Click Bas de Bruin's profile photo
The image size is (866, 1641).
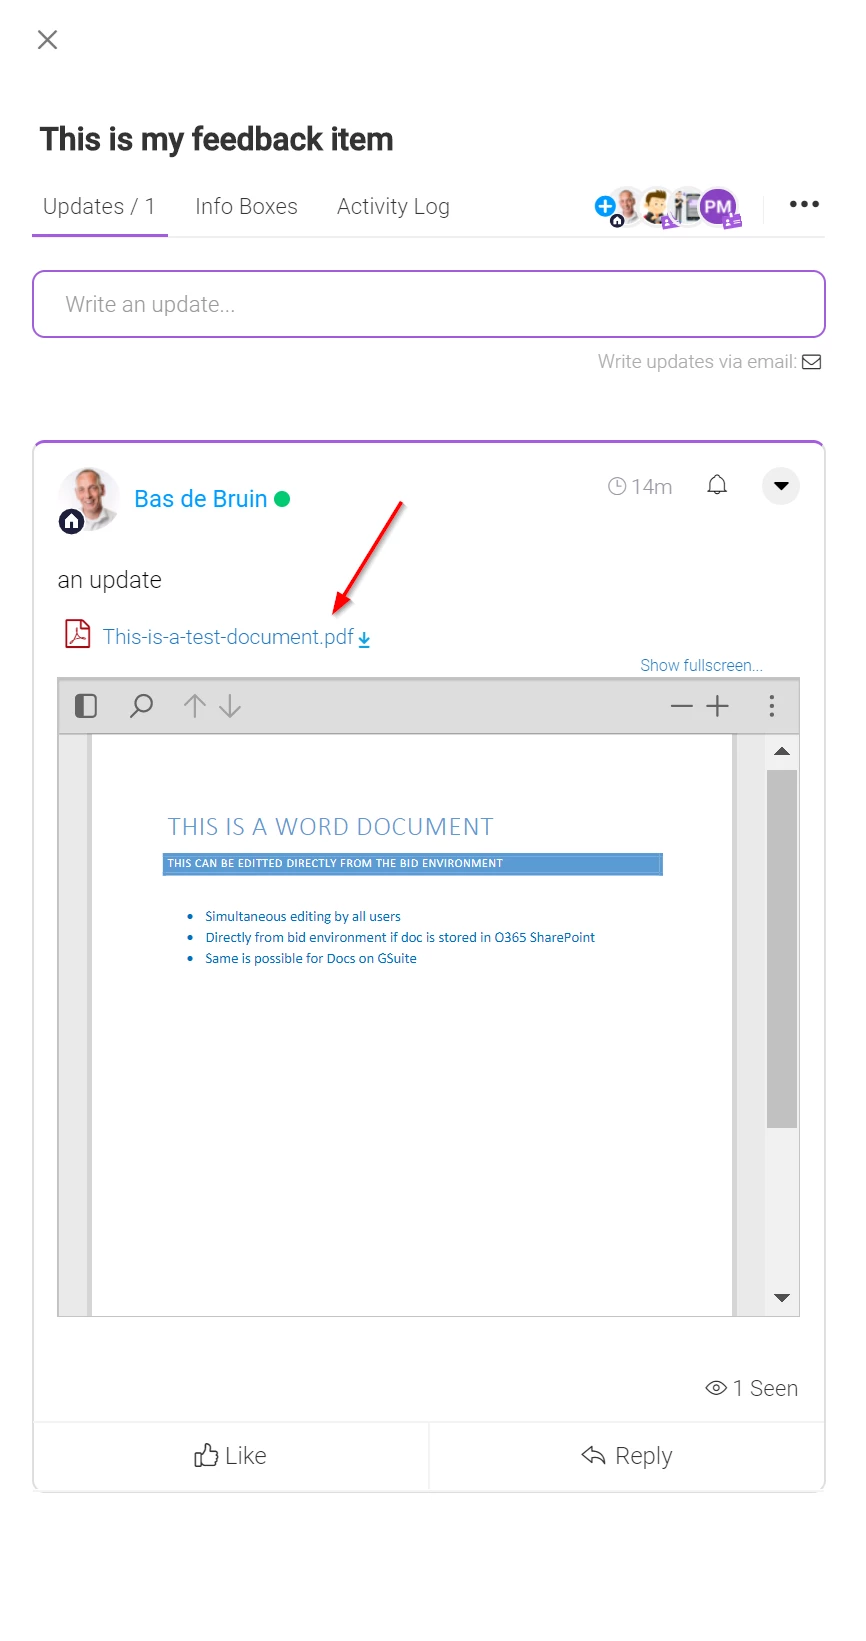(88, 498)
